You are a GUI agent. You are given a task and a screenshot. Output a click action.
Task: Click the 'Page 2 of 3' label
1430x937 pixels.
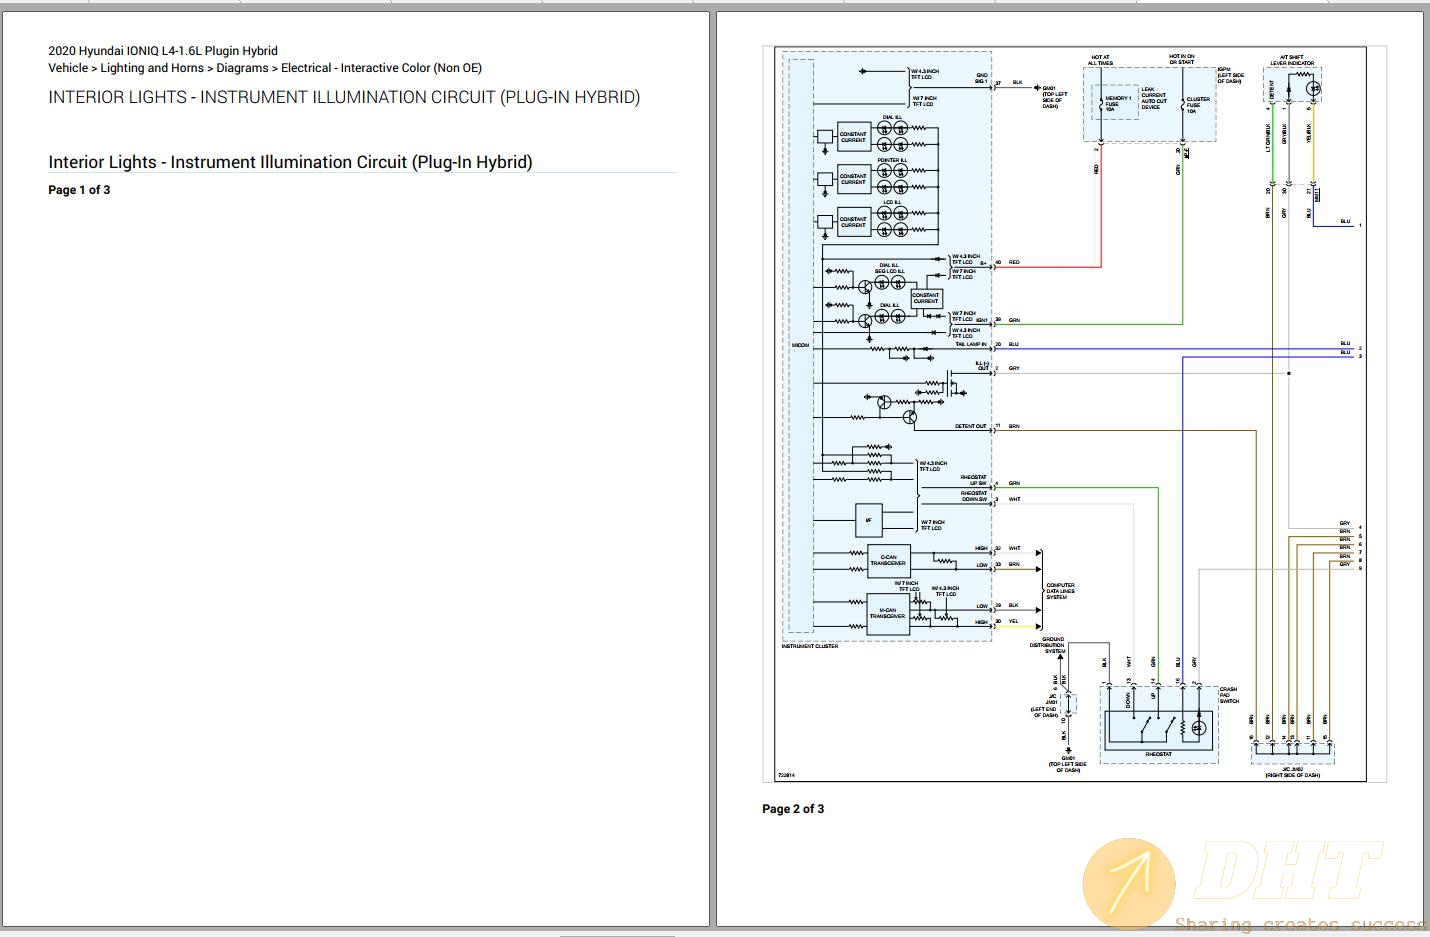click(x=793, y=809)
